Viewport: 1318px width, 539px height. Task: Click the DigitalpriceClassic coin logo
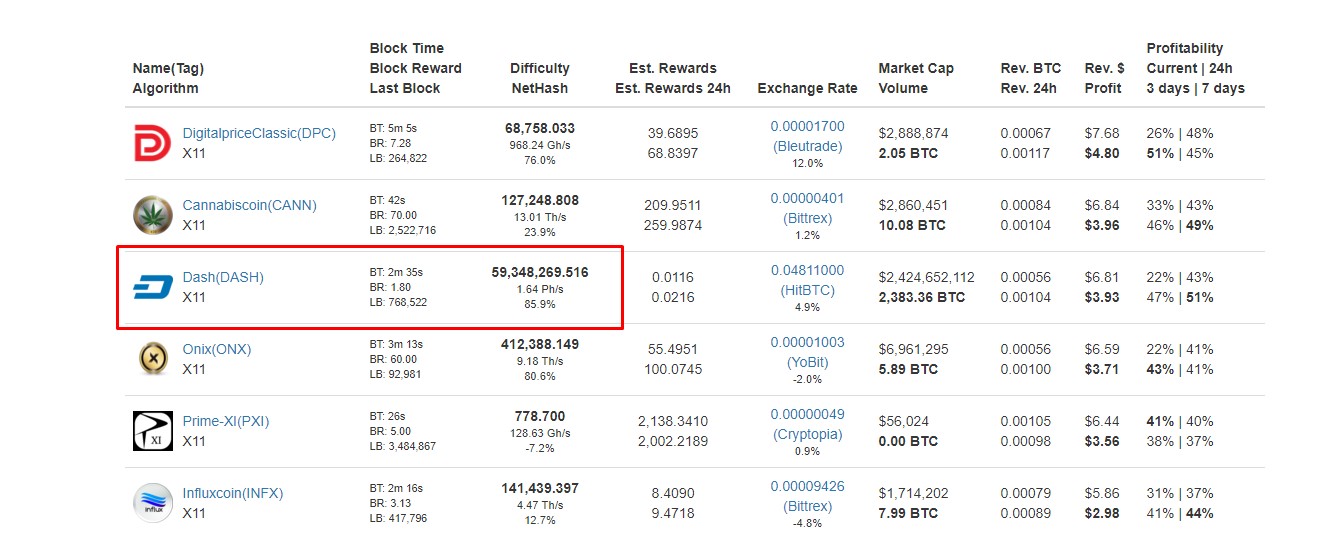(153, 143)
